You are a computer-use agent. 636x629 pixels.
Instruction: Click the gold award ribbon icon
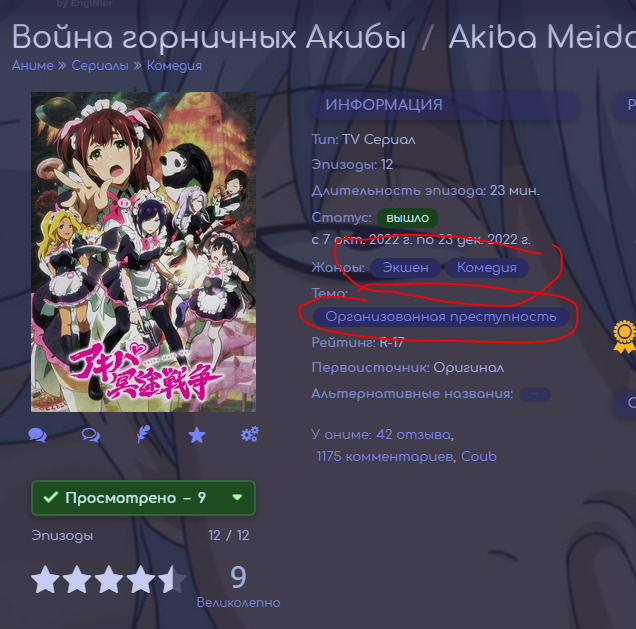pyautogui.click(x=625, y=336)
